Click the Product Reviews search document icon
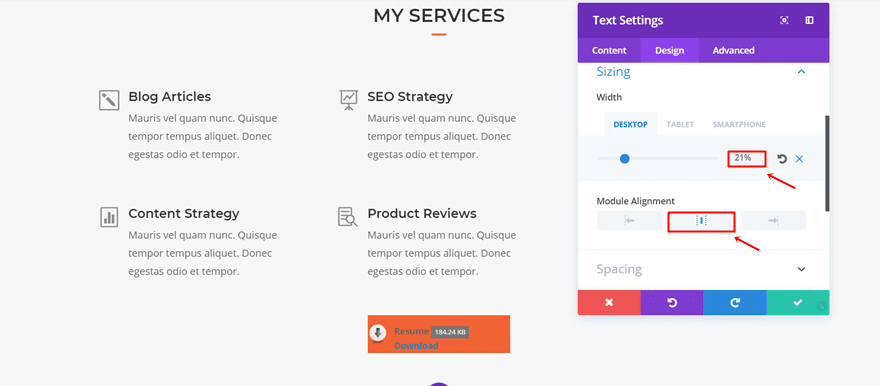 pos(348,217)
